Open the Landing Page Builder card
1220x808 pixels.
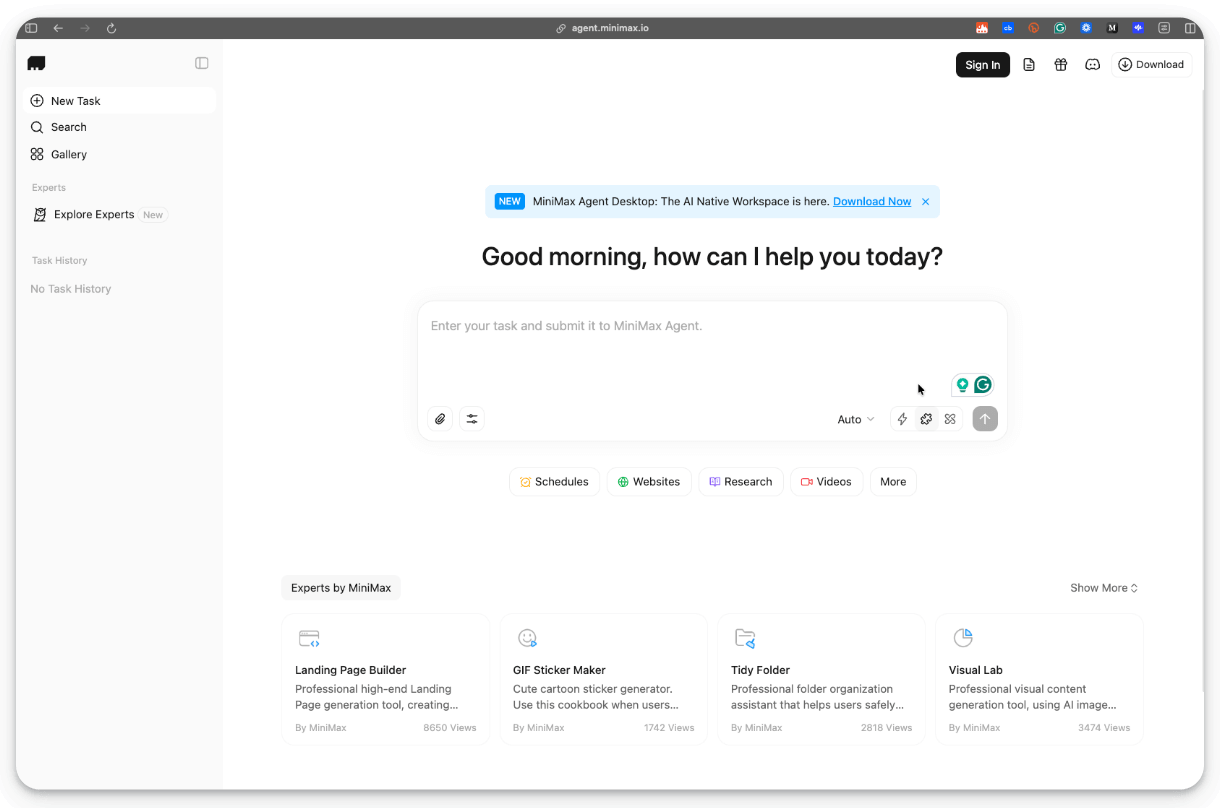(386, 679)
